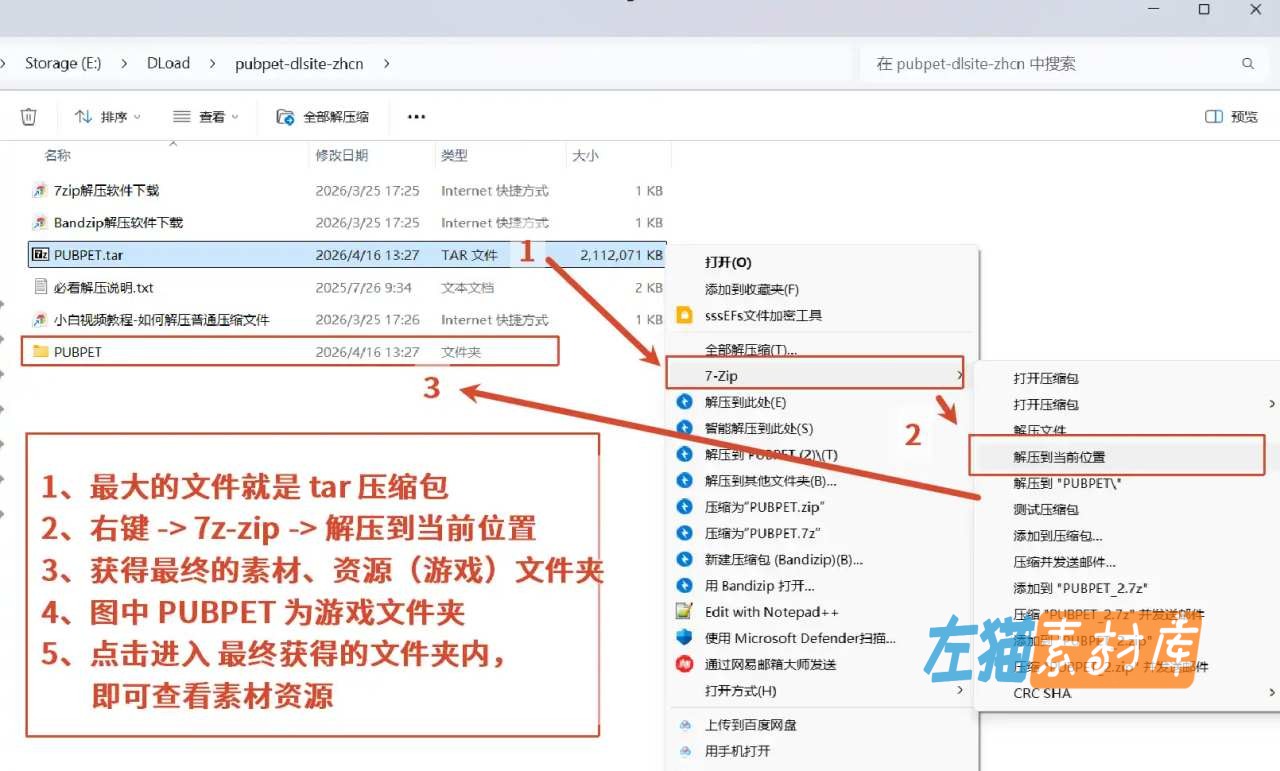Click Bandizip icon beside 压缩为"PUBPET.7z"

point(684,533)
